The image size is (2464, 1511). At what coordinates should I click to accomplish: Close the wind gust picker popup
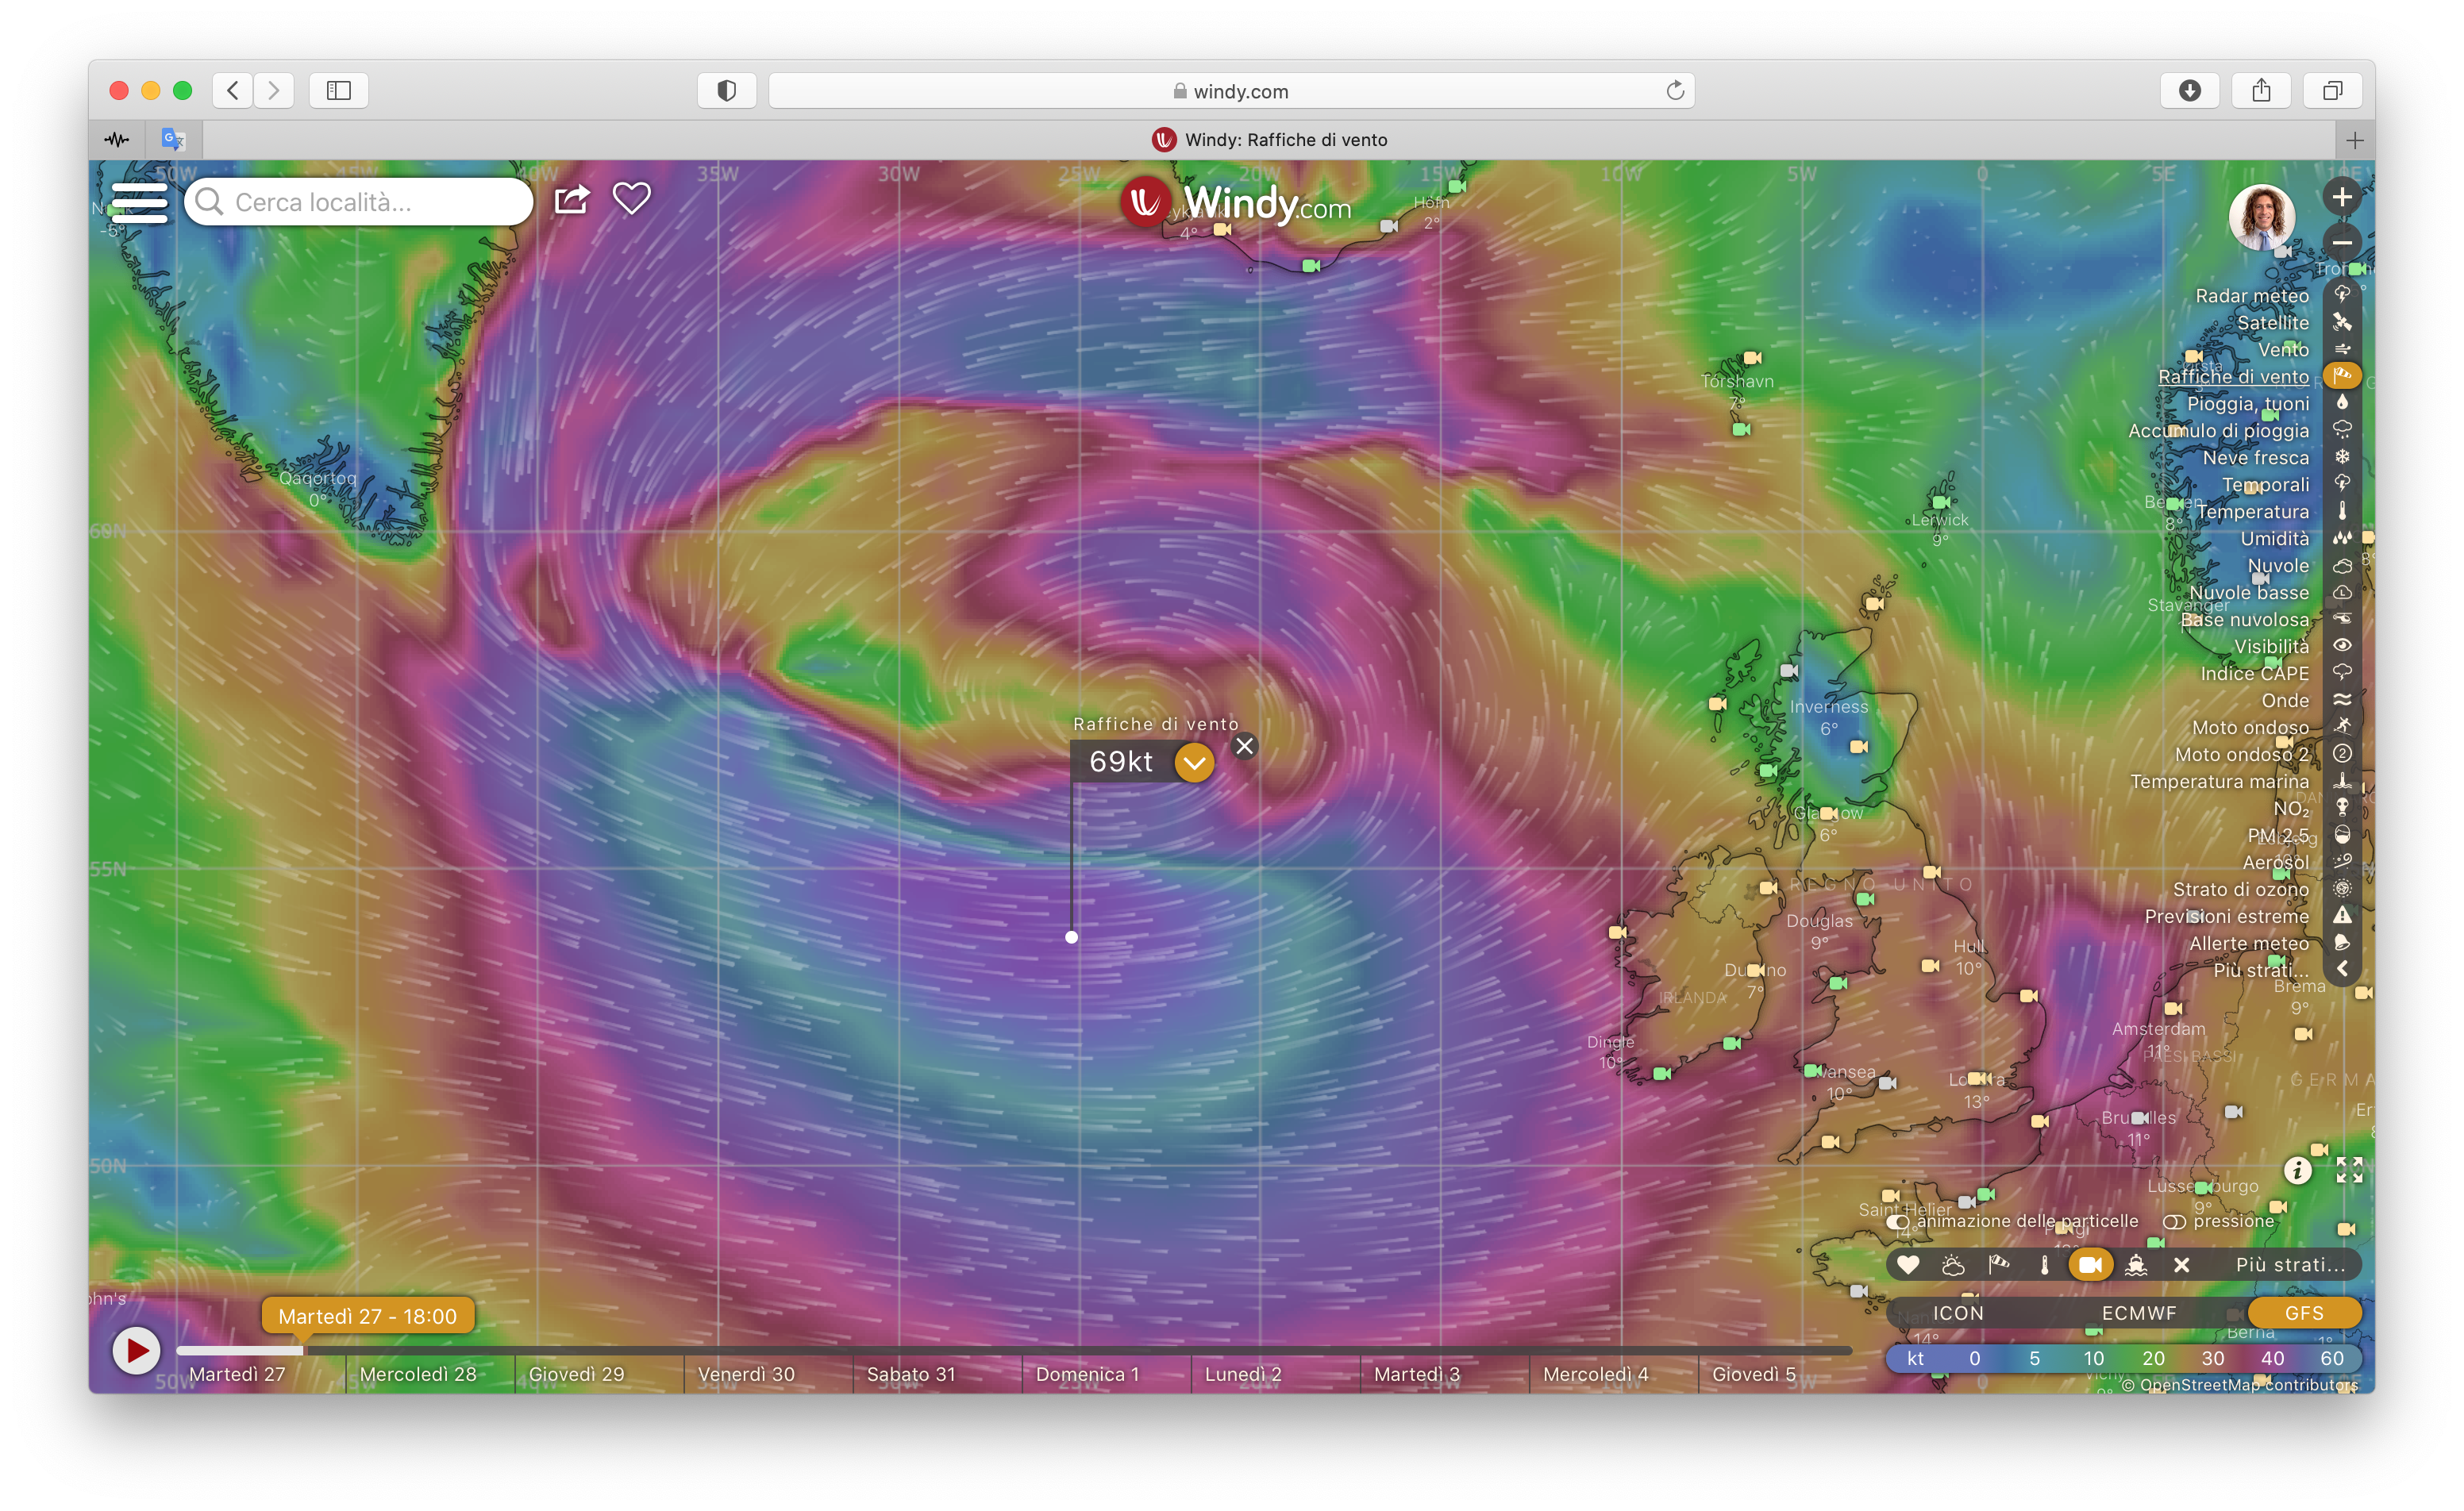(x=1244, y=746)
